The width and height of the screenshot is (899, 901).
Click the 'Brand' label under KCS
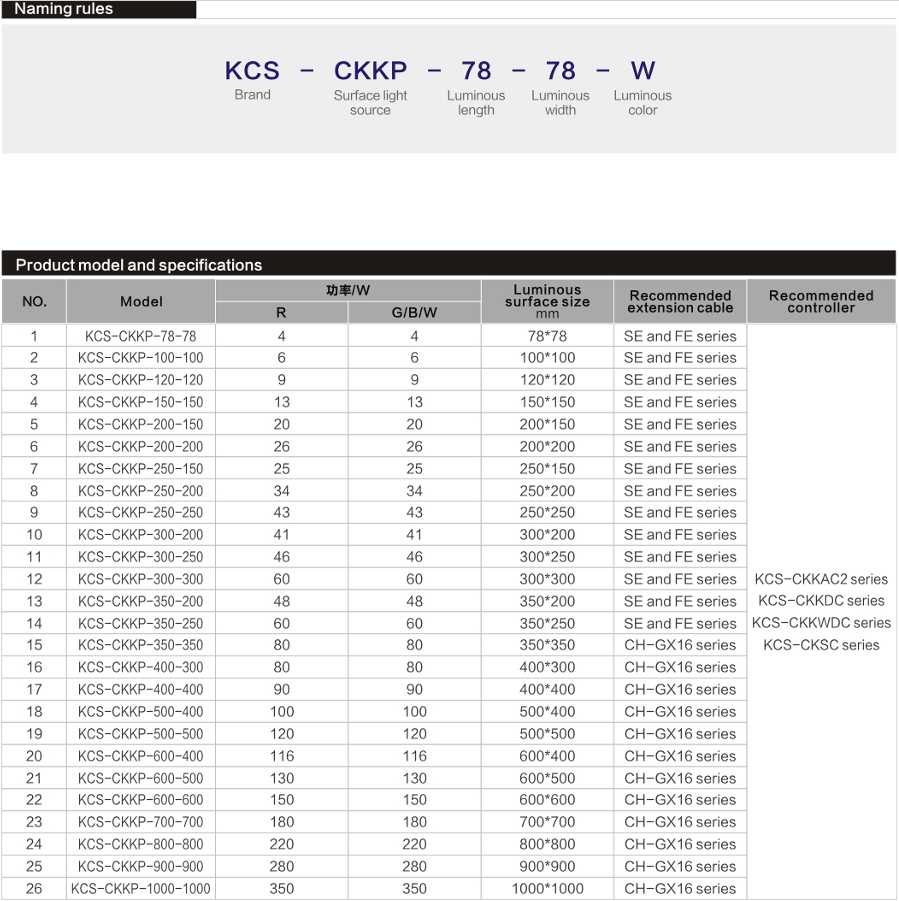coord(252,95)
